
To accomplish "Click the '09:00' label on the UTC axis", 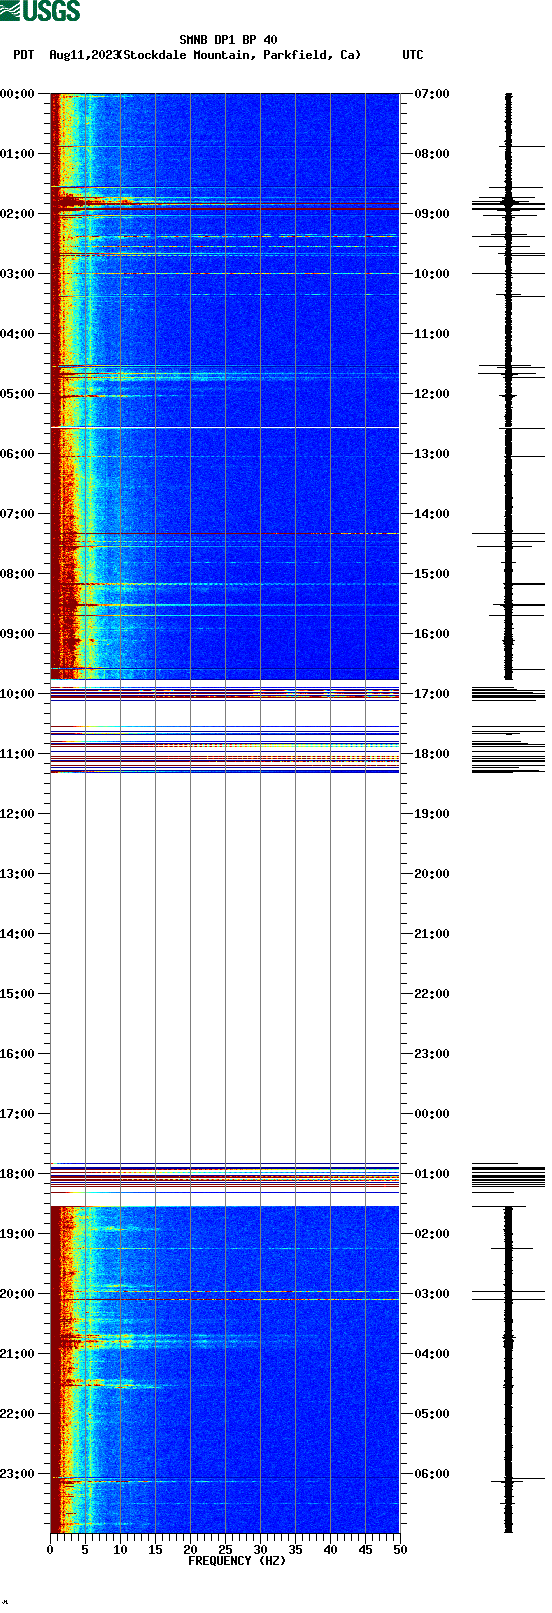I will point(432,214).
